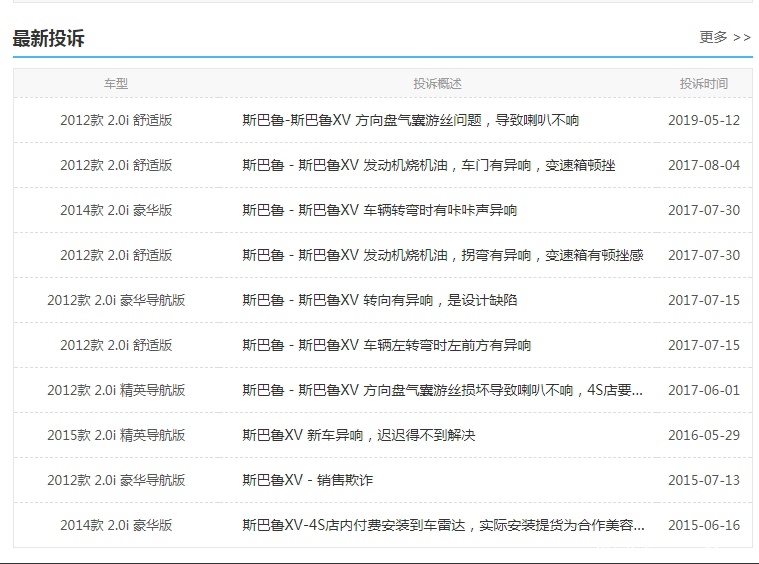Image resolution: width=759 pixels, height=564 pixels.
Task: Click the date 2017-07-30 for 咔咔声异响 row
Action: tap(704, 210)
